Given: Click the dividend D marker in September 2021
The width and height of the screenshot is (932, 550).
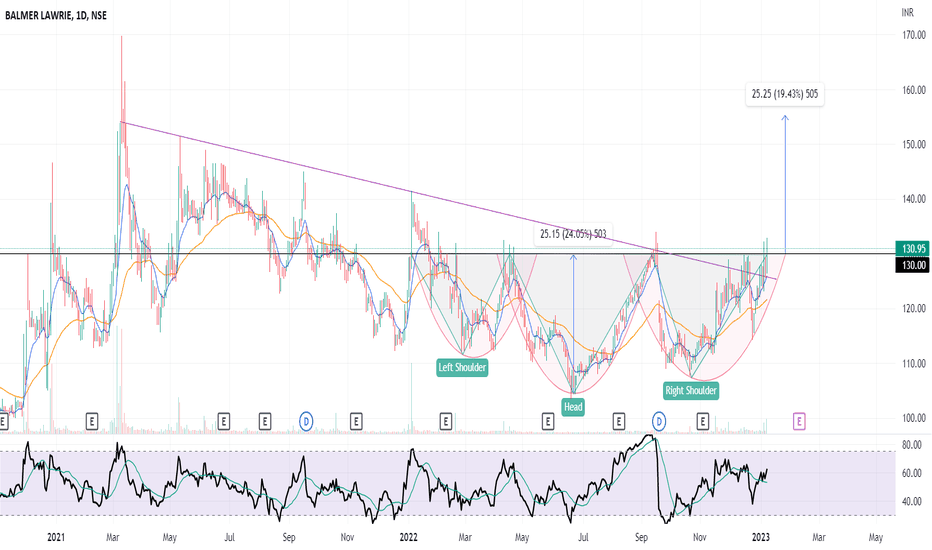Looking at the screenshot, I should click(x=306, y=422).
